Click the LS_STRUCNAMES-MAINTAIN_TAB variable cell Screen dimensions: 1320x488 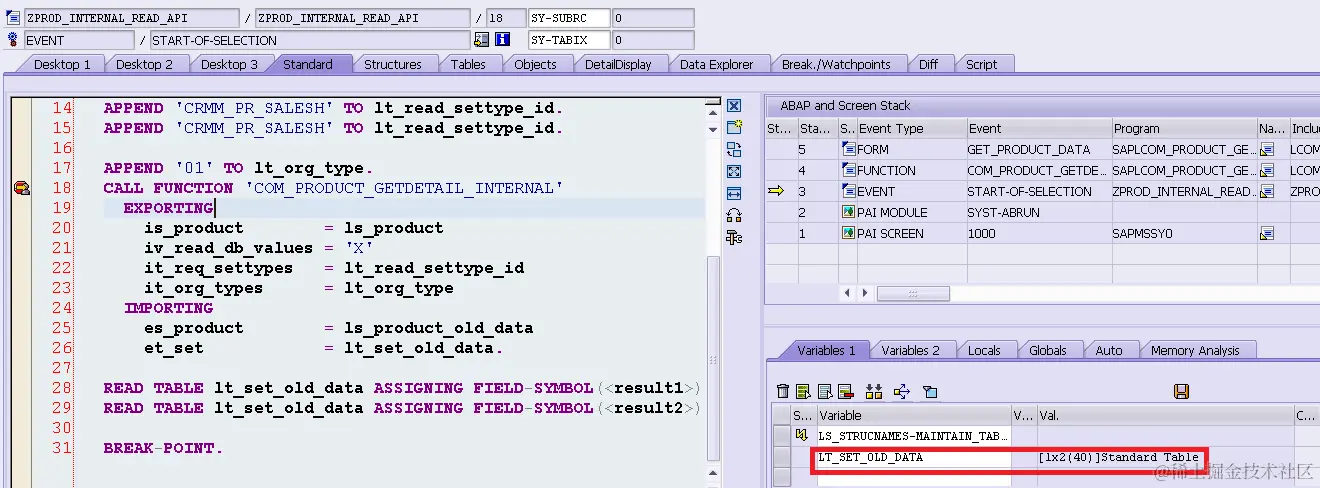pos(914,436)
